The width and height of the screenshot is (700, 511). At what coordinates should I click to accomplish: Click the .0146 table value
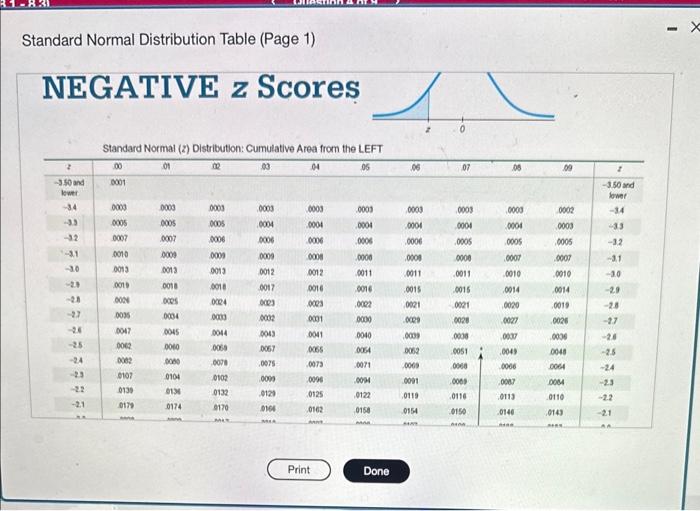(507, 412)
